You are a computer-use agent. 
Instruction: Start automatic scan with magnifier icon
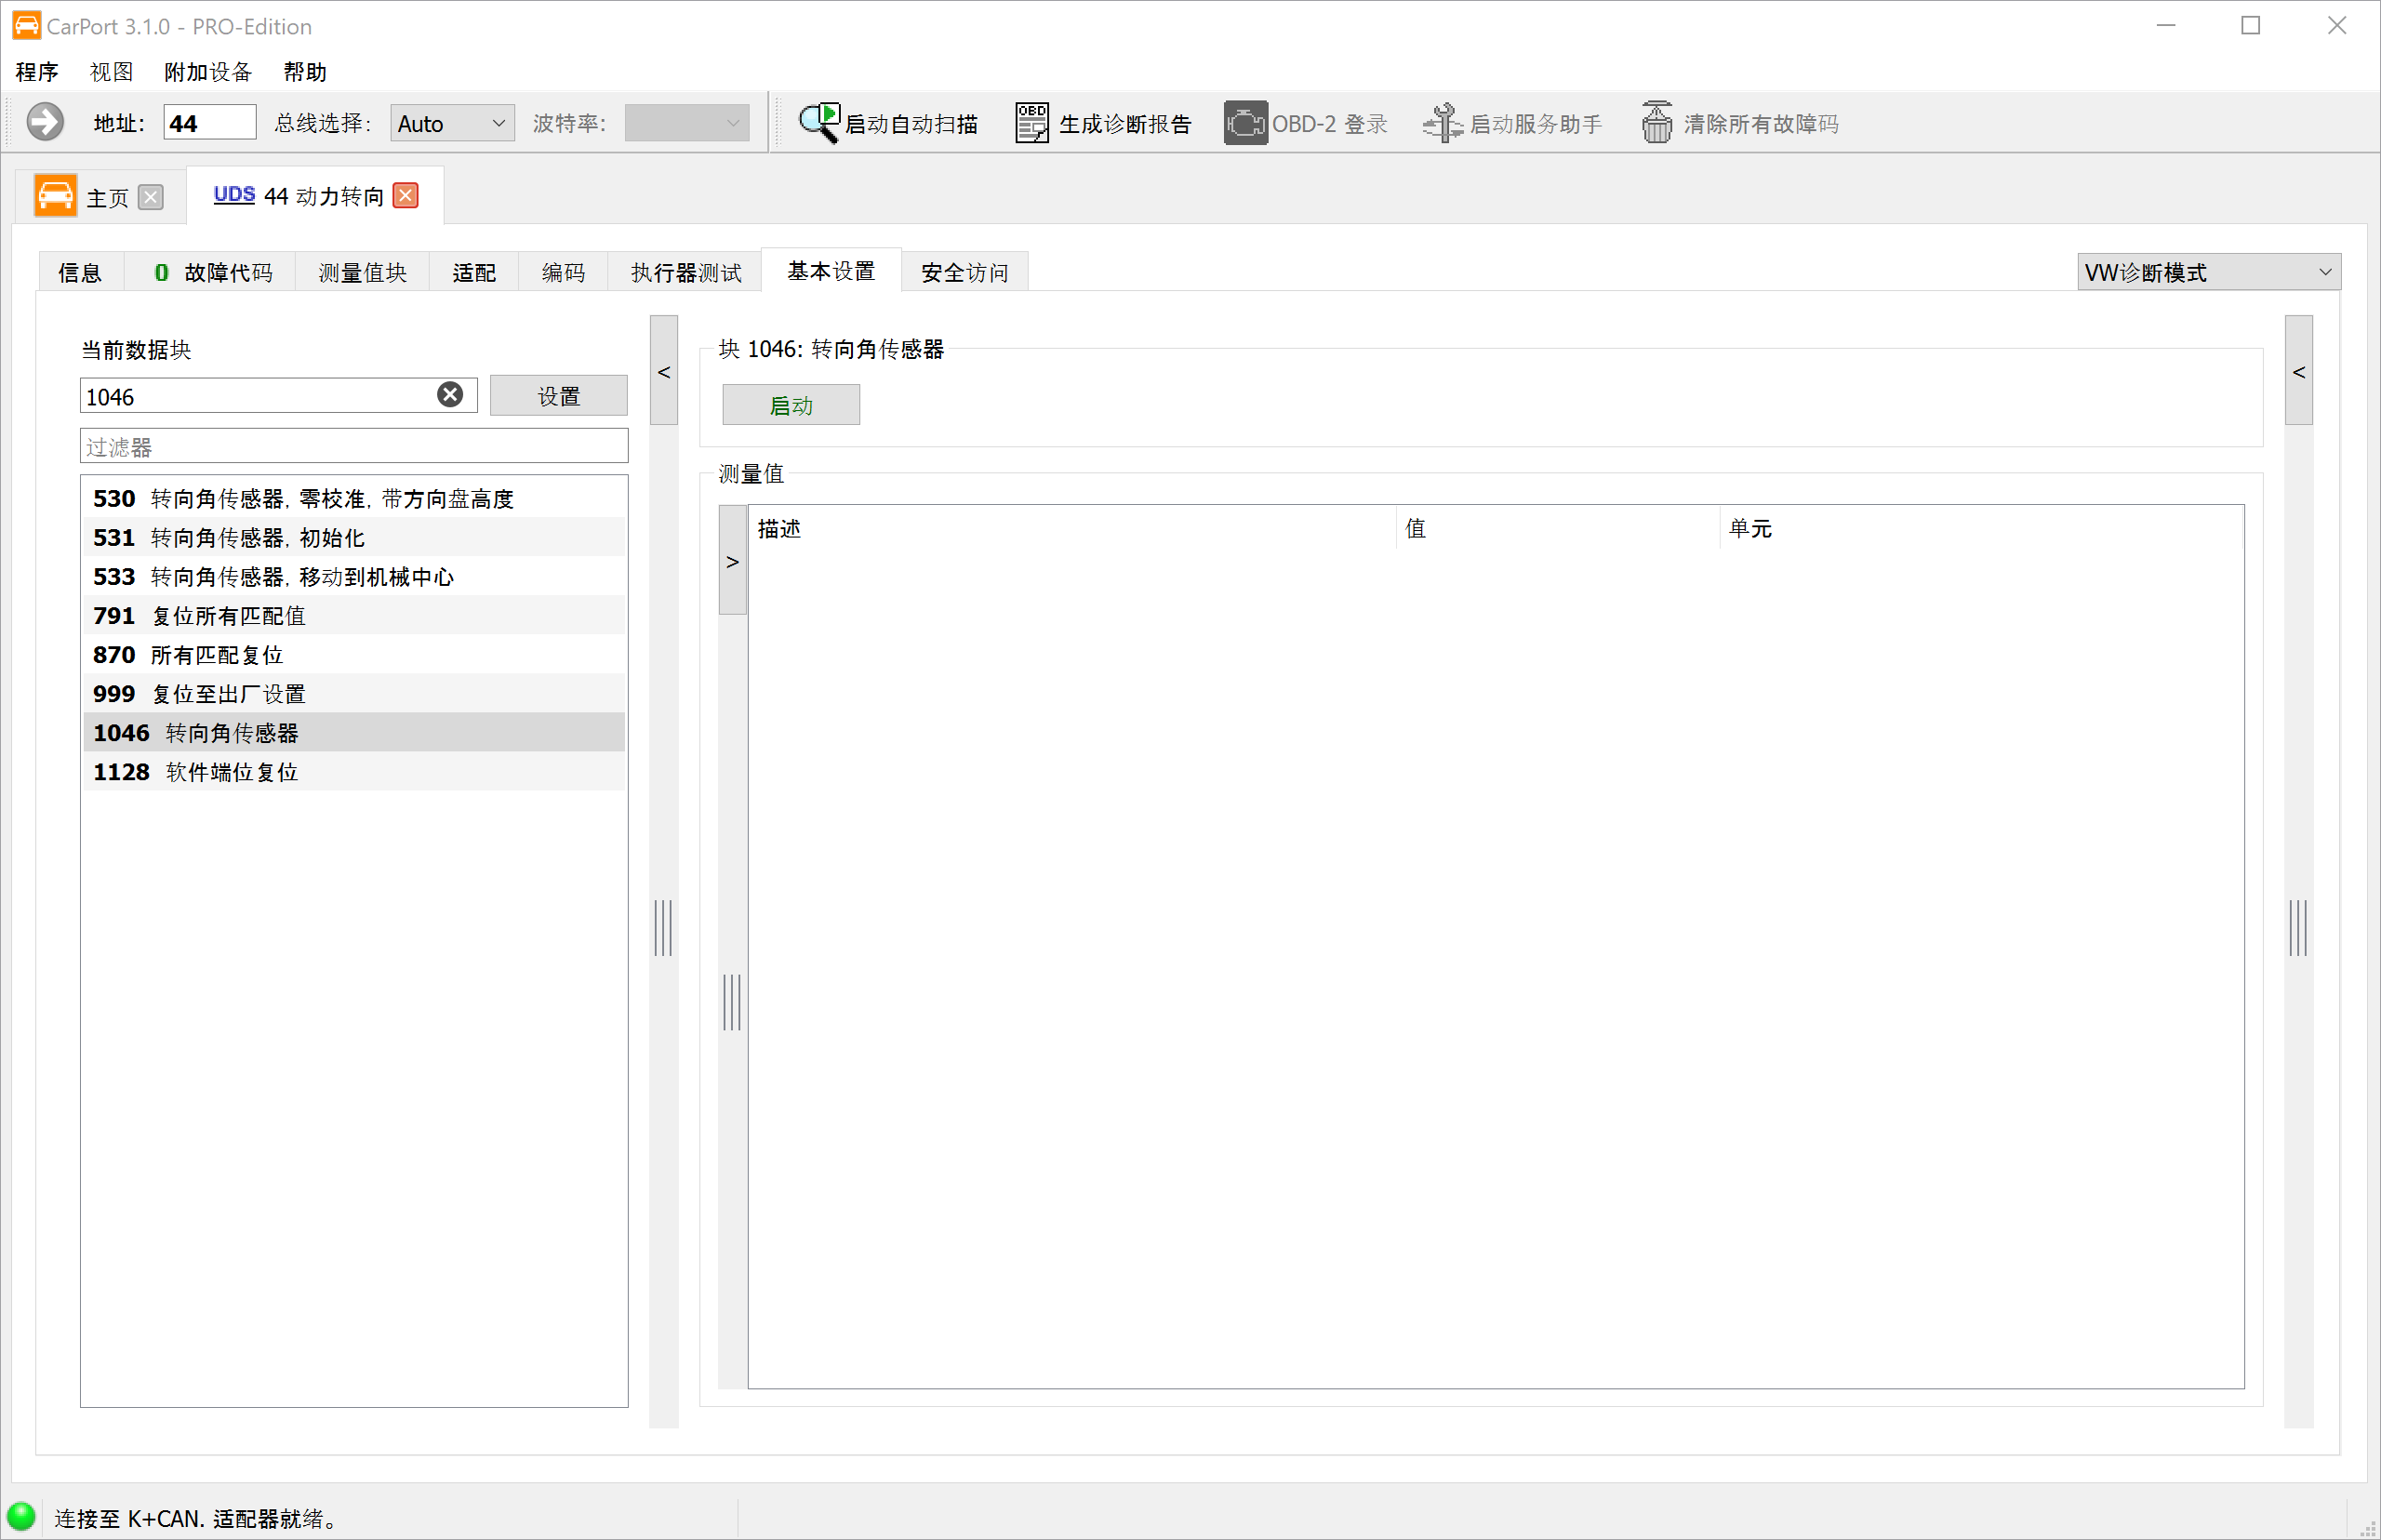click(819, 122)
